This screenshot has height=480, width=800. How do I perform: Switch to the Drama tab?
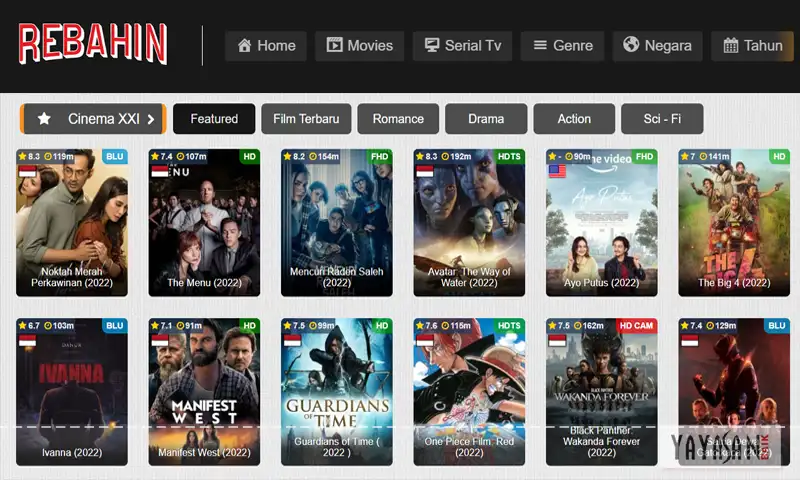[486, 119]
